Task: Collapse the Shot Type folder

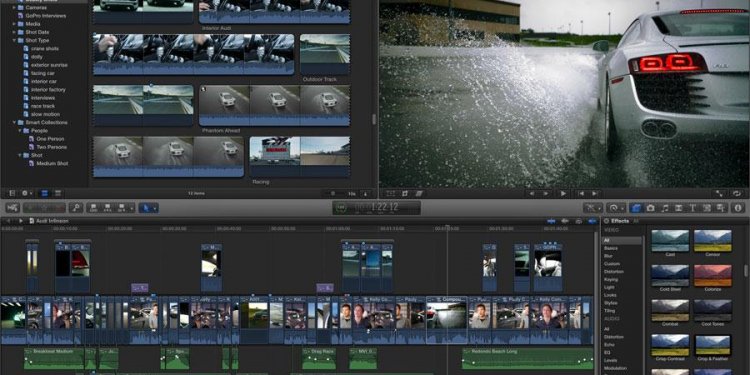Action: (15, 40)
